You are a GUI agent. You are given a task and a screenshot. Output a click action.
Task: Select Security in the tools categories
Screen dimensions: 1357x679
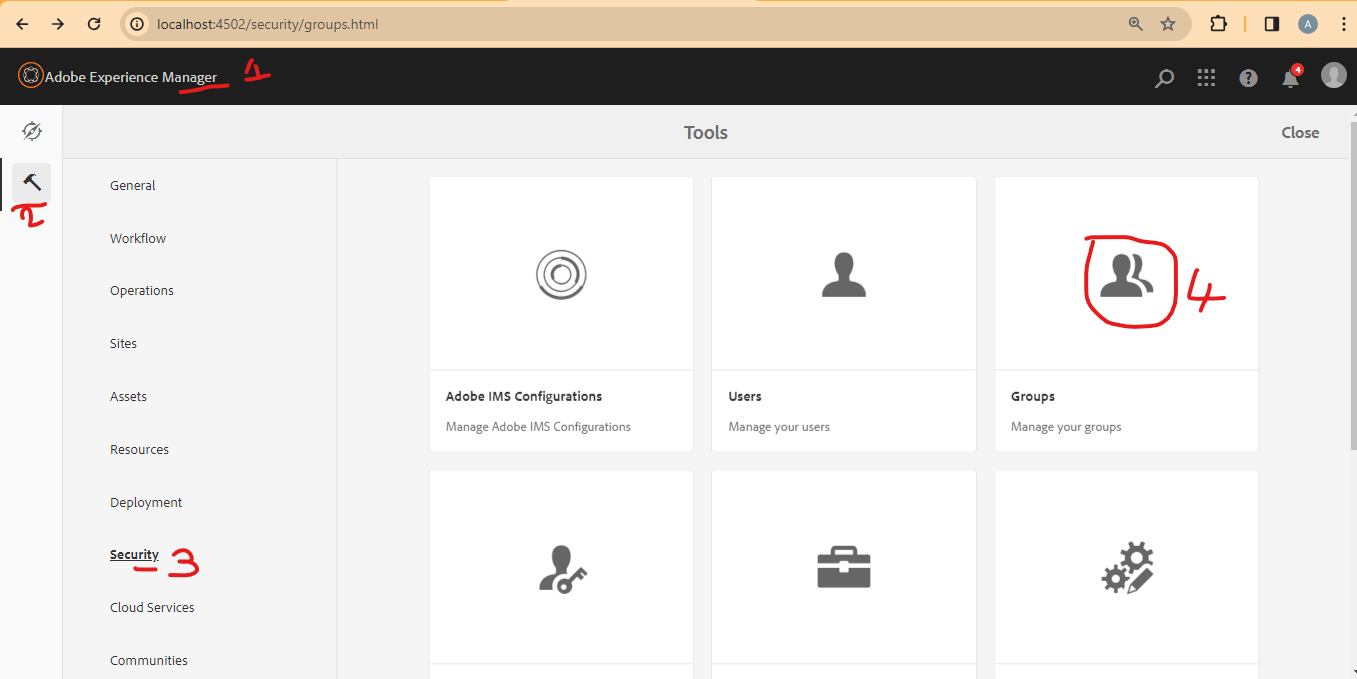click(133, 554)
